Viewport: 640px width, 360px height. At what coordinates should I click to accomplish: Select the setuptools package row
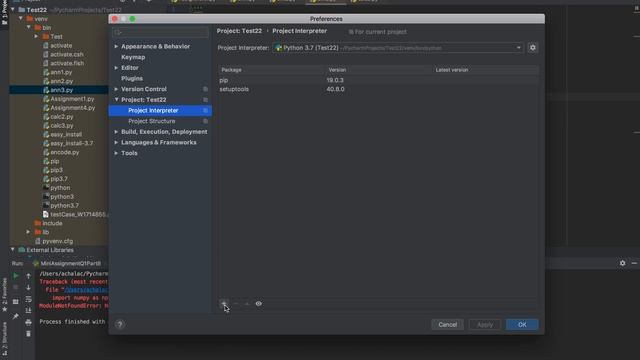click(378, 89)
